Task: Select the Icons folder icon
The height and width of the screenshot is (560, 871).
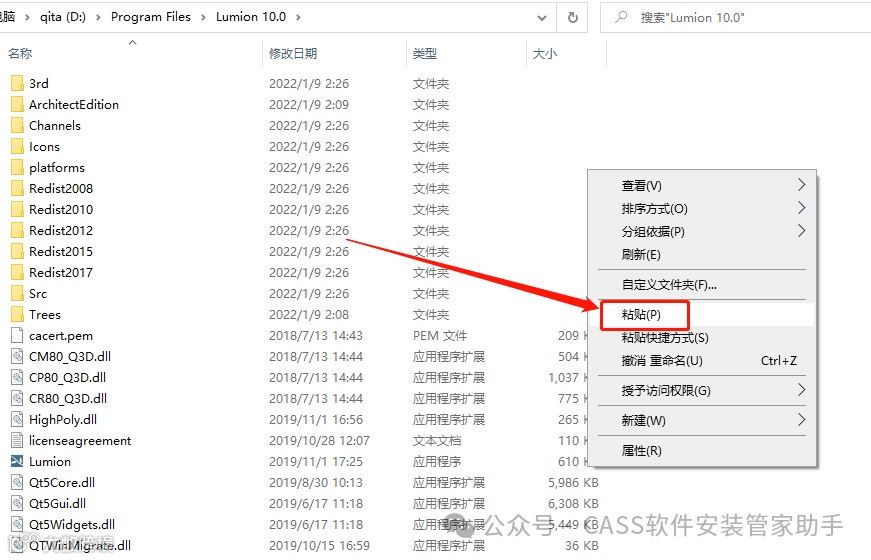Action: point(17,147)
